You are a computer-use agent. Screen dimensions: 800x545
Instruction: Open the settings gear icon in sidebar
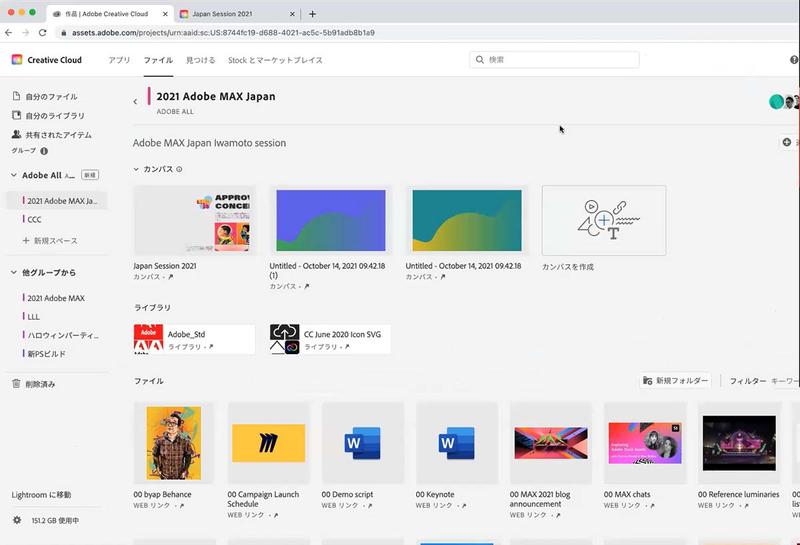(17, 520)
